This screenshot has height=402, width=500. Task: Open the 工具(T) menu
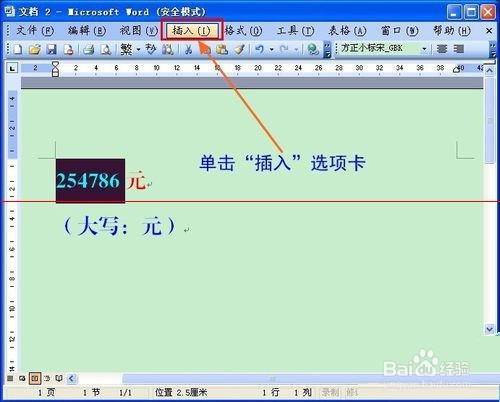[x=295, y=31]
